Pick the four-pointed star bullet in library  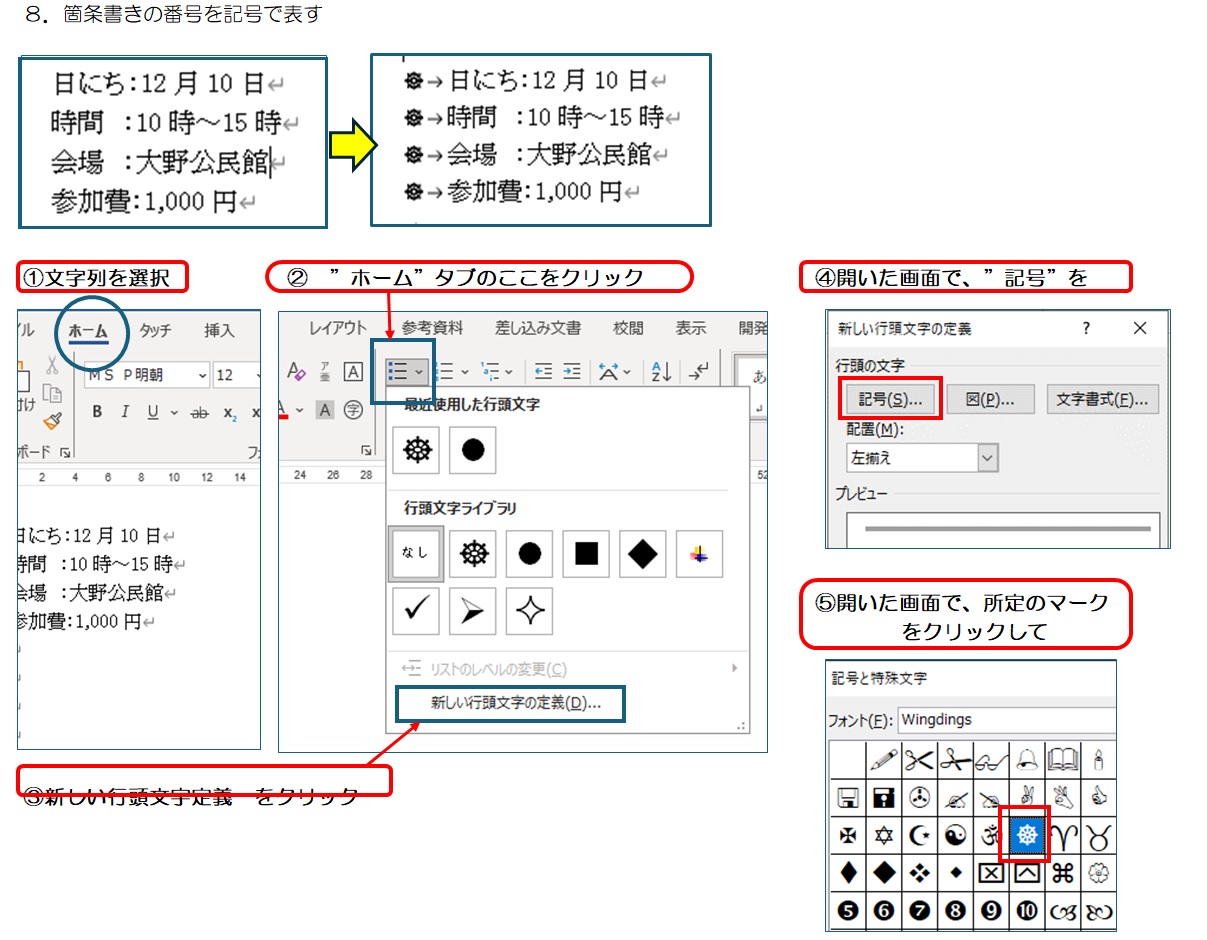[x=529, y=611]
